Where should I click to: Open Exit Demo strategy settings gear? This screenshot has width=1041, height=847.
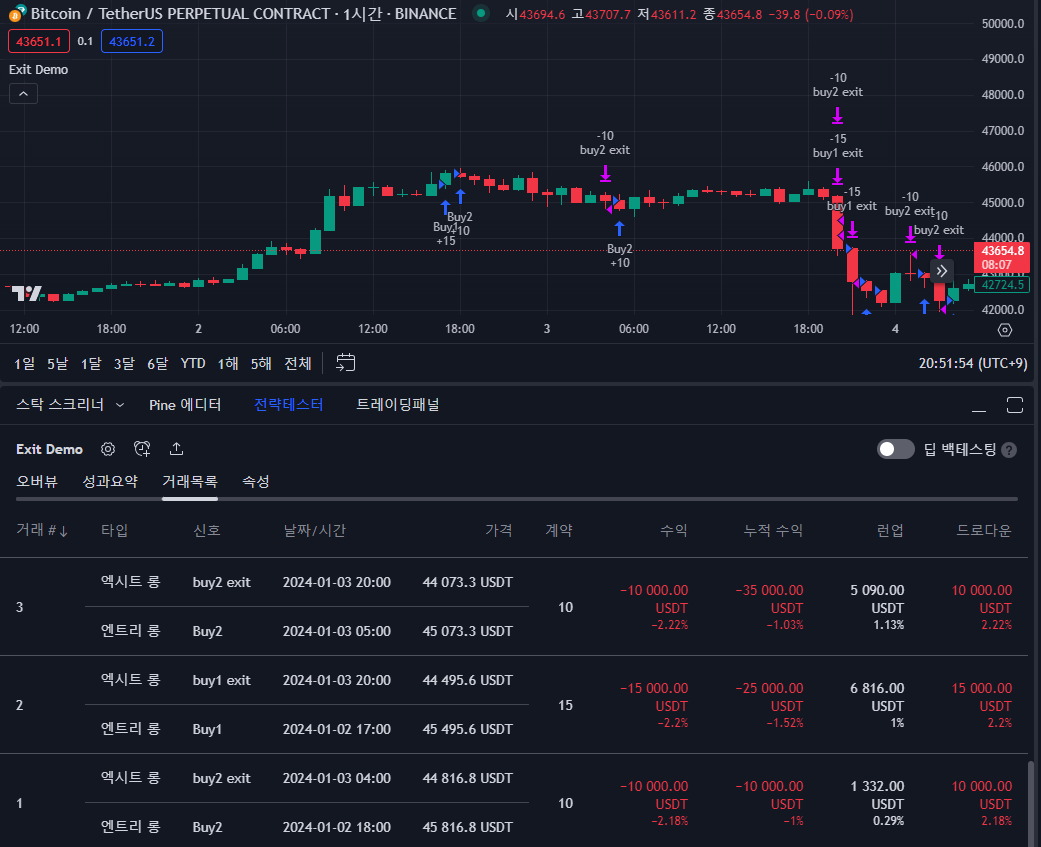[x=108, y=449]
